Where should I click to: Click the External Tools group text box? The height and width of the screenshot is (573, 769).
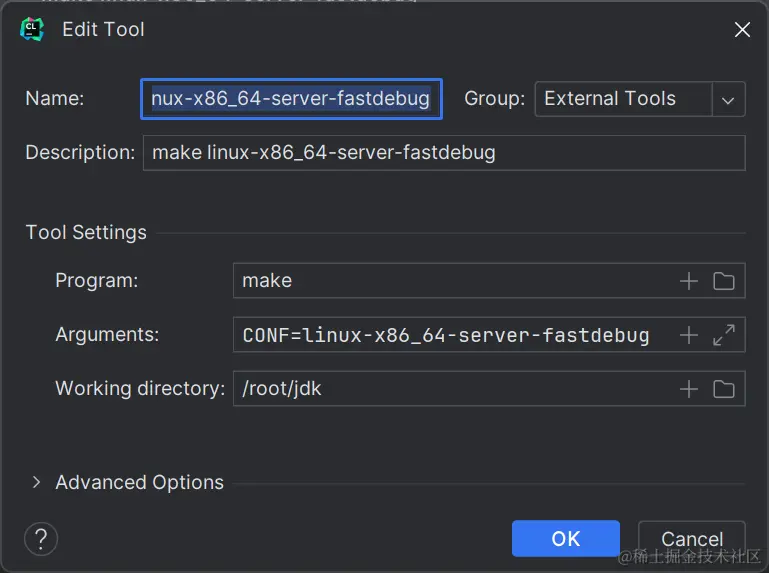[x=623, y=99]
